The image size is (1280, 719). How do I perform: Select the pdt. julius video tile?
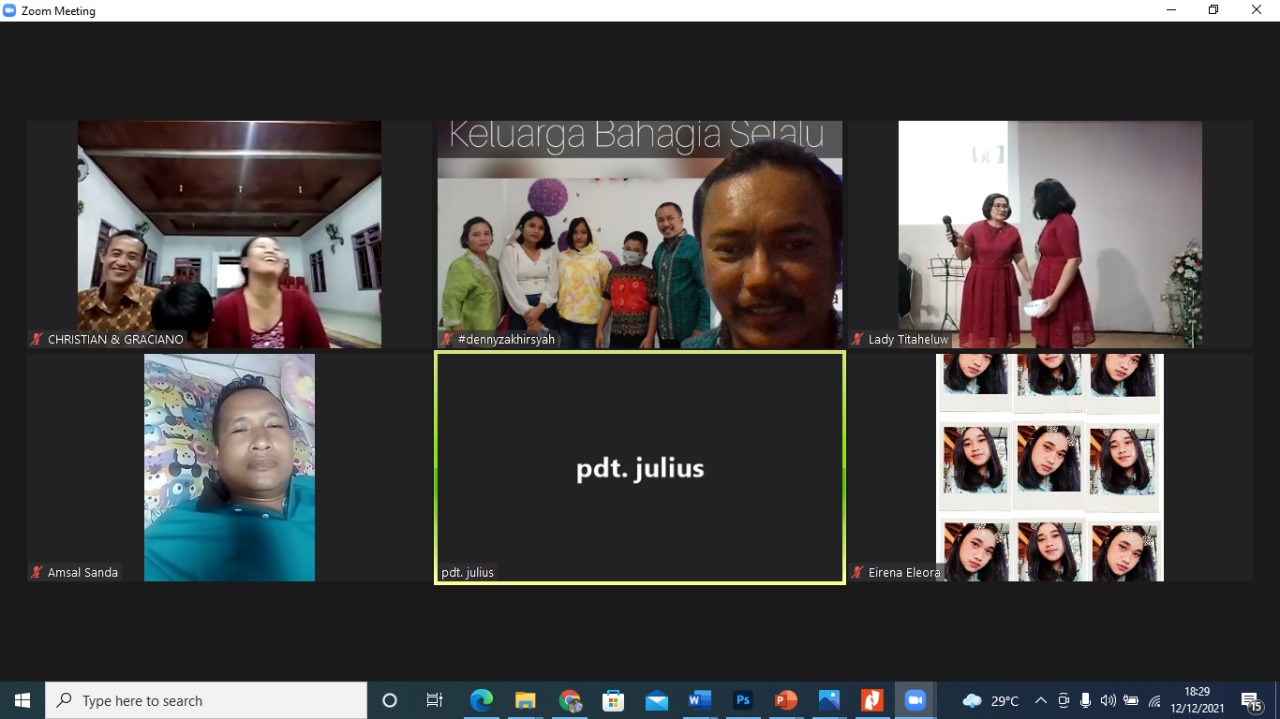[x=640, y=467]
